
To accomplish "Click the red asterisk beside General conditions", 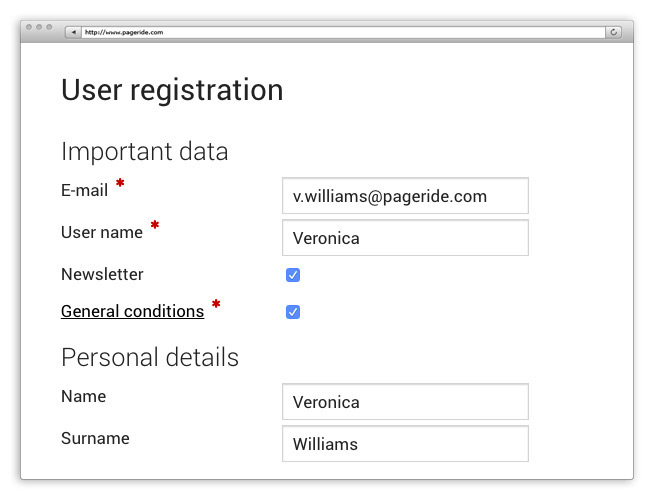I will [x=216, y=305].
